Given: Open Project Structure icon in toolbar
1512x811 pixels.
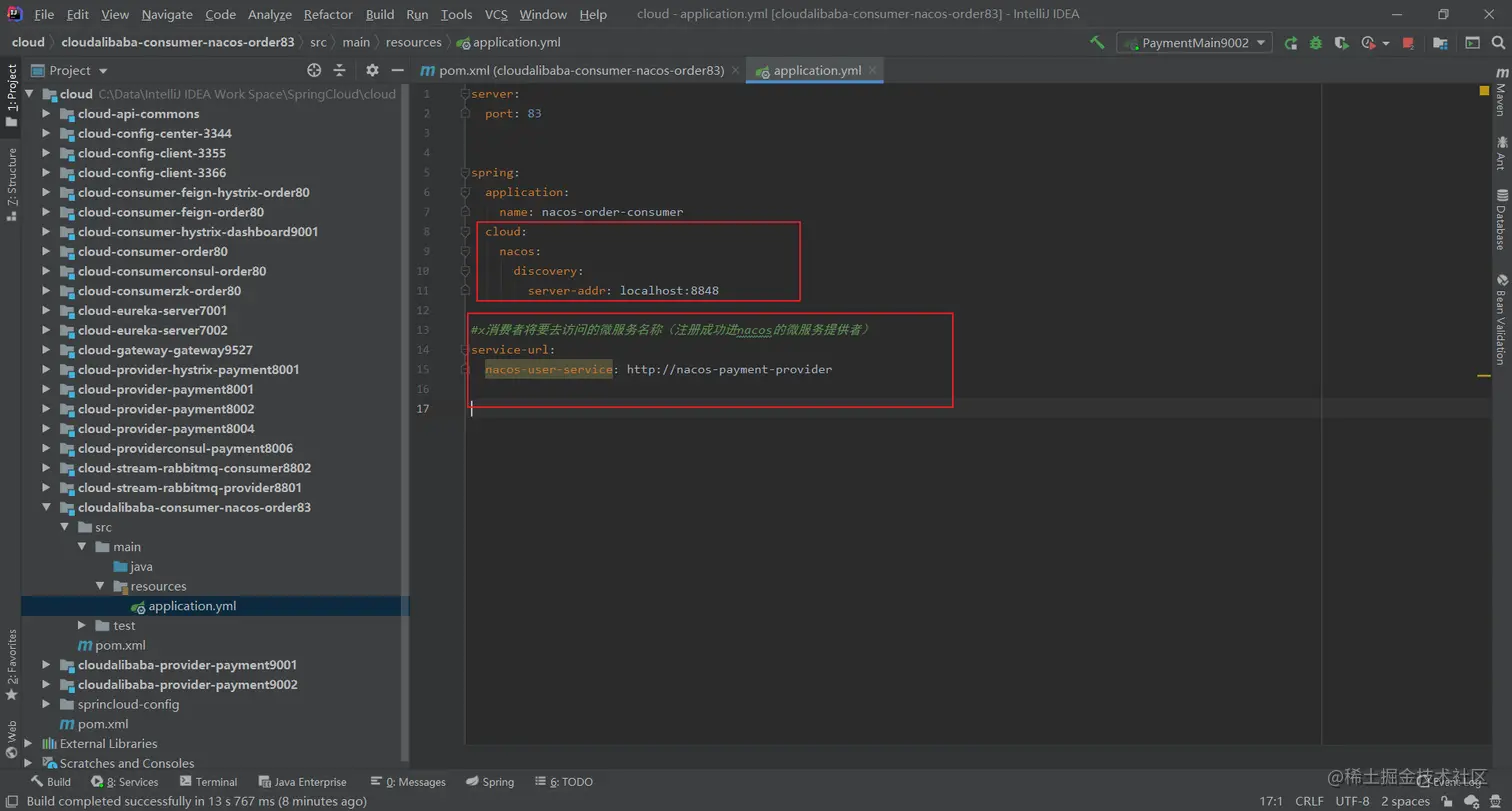Looking at the screenshot, I should click(1440, 43).
